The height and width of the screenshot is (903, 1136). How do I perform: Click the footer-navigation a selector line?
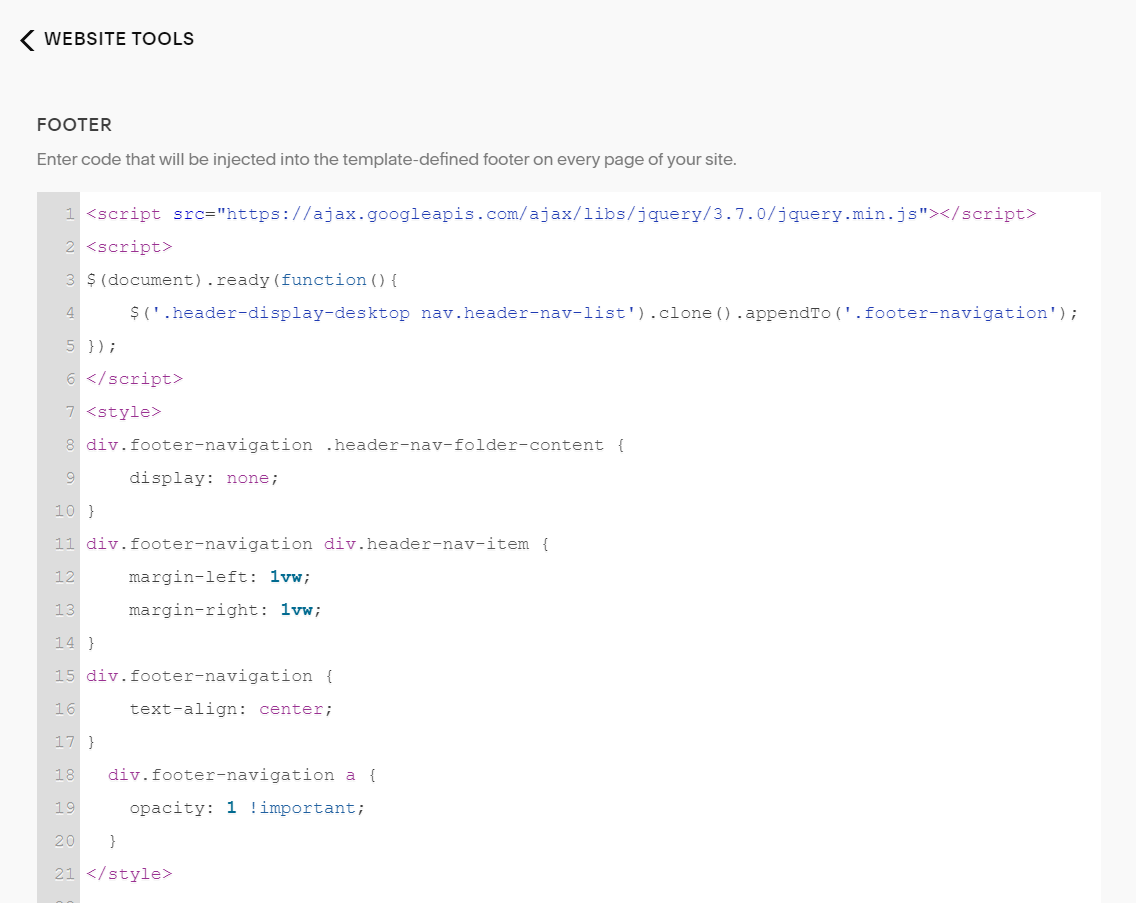click(x=242, y=775)
